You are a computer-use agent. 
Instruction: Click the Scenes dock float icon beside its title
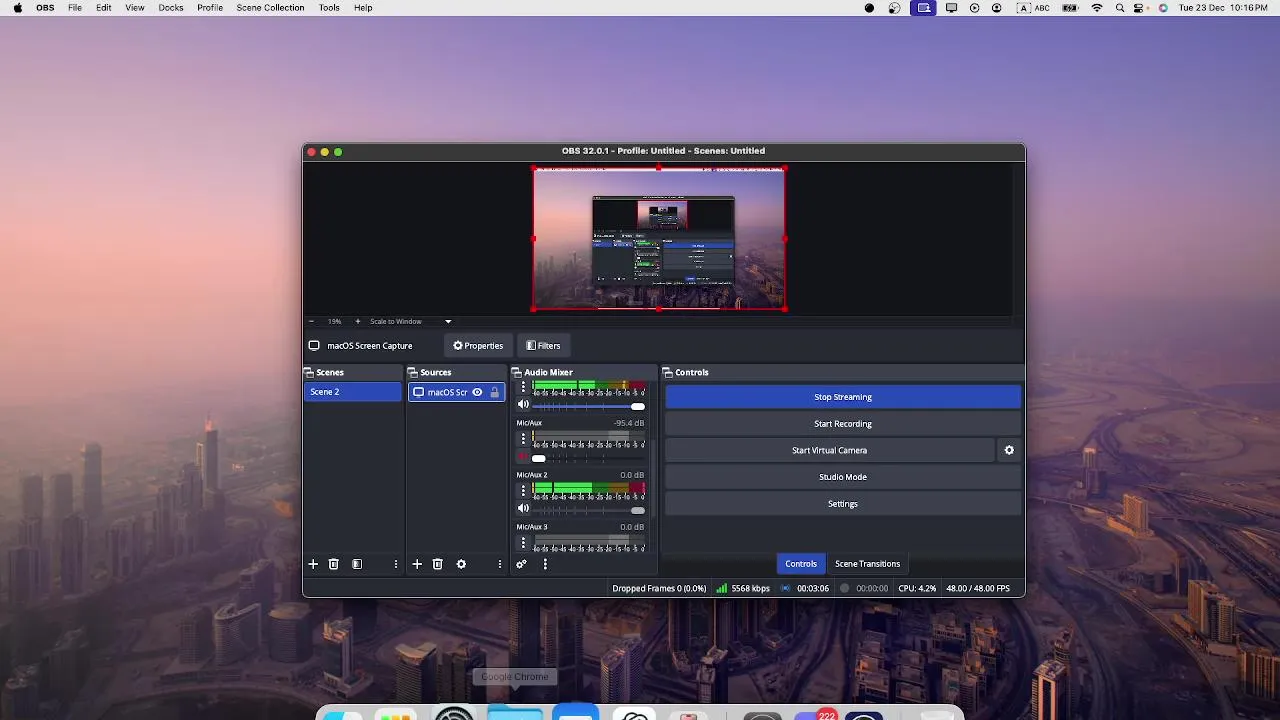pos(310,372)
